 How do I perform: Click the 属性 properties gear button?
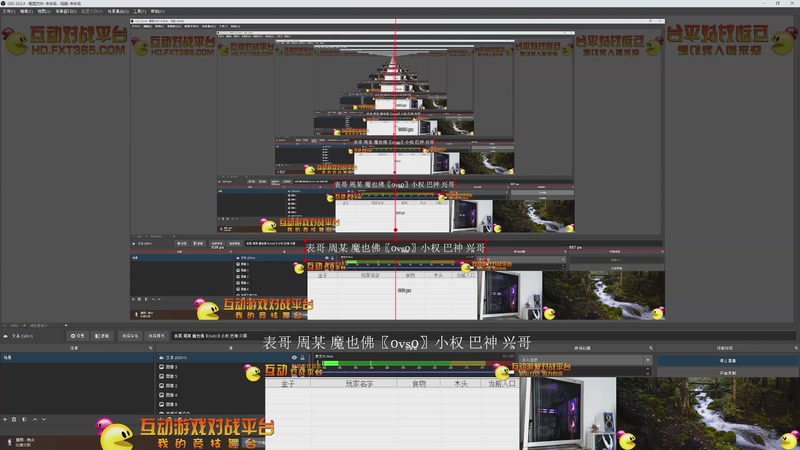78,336
